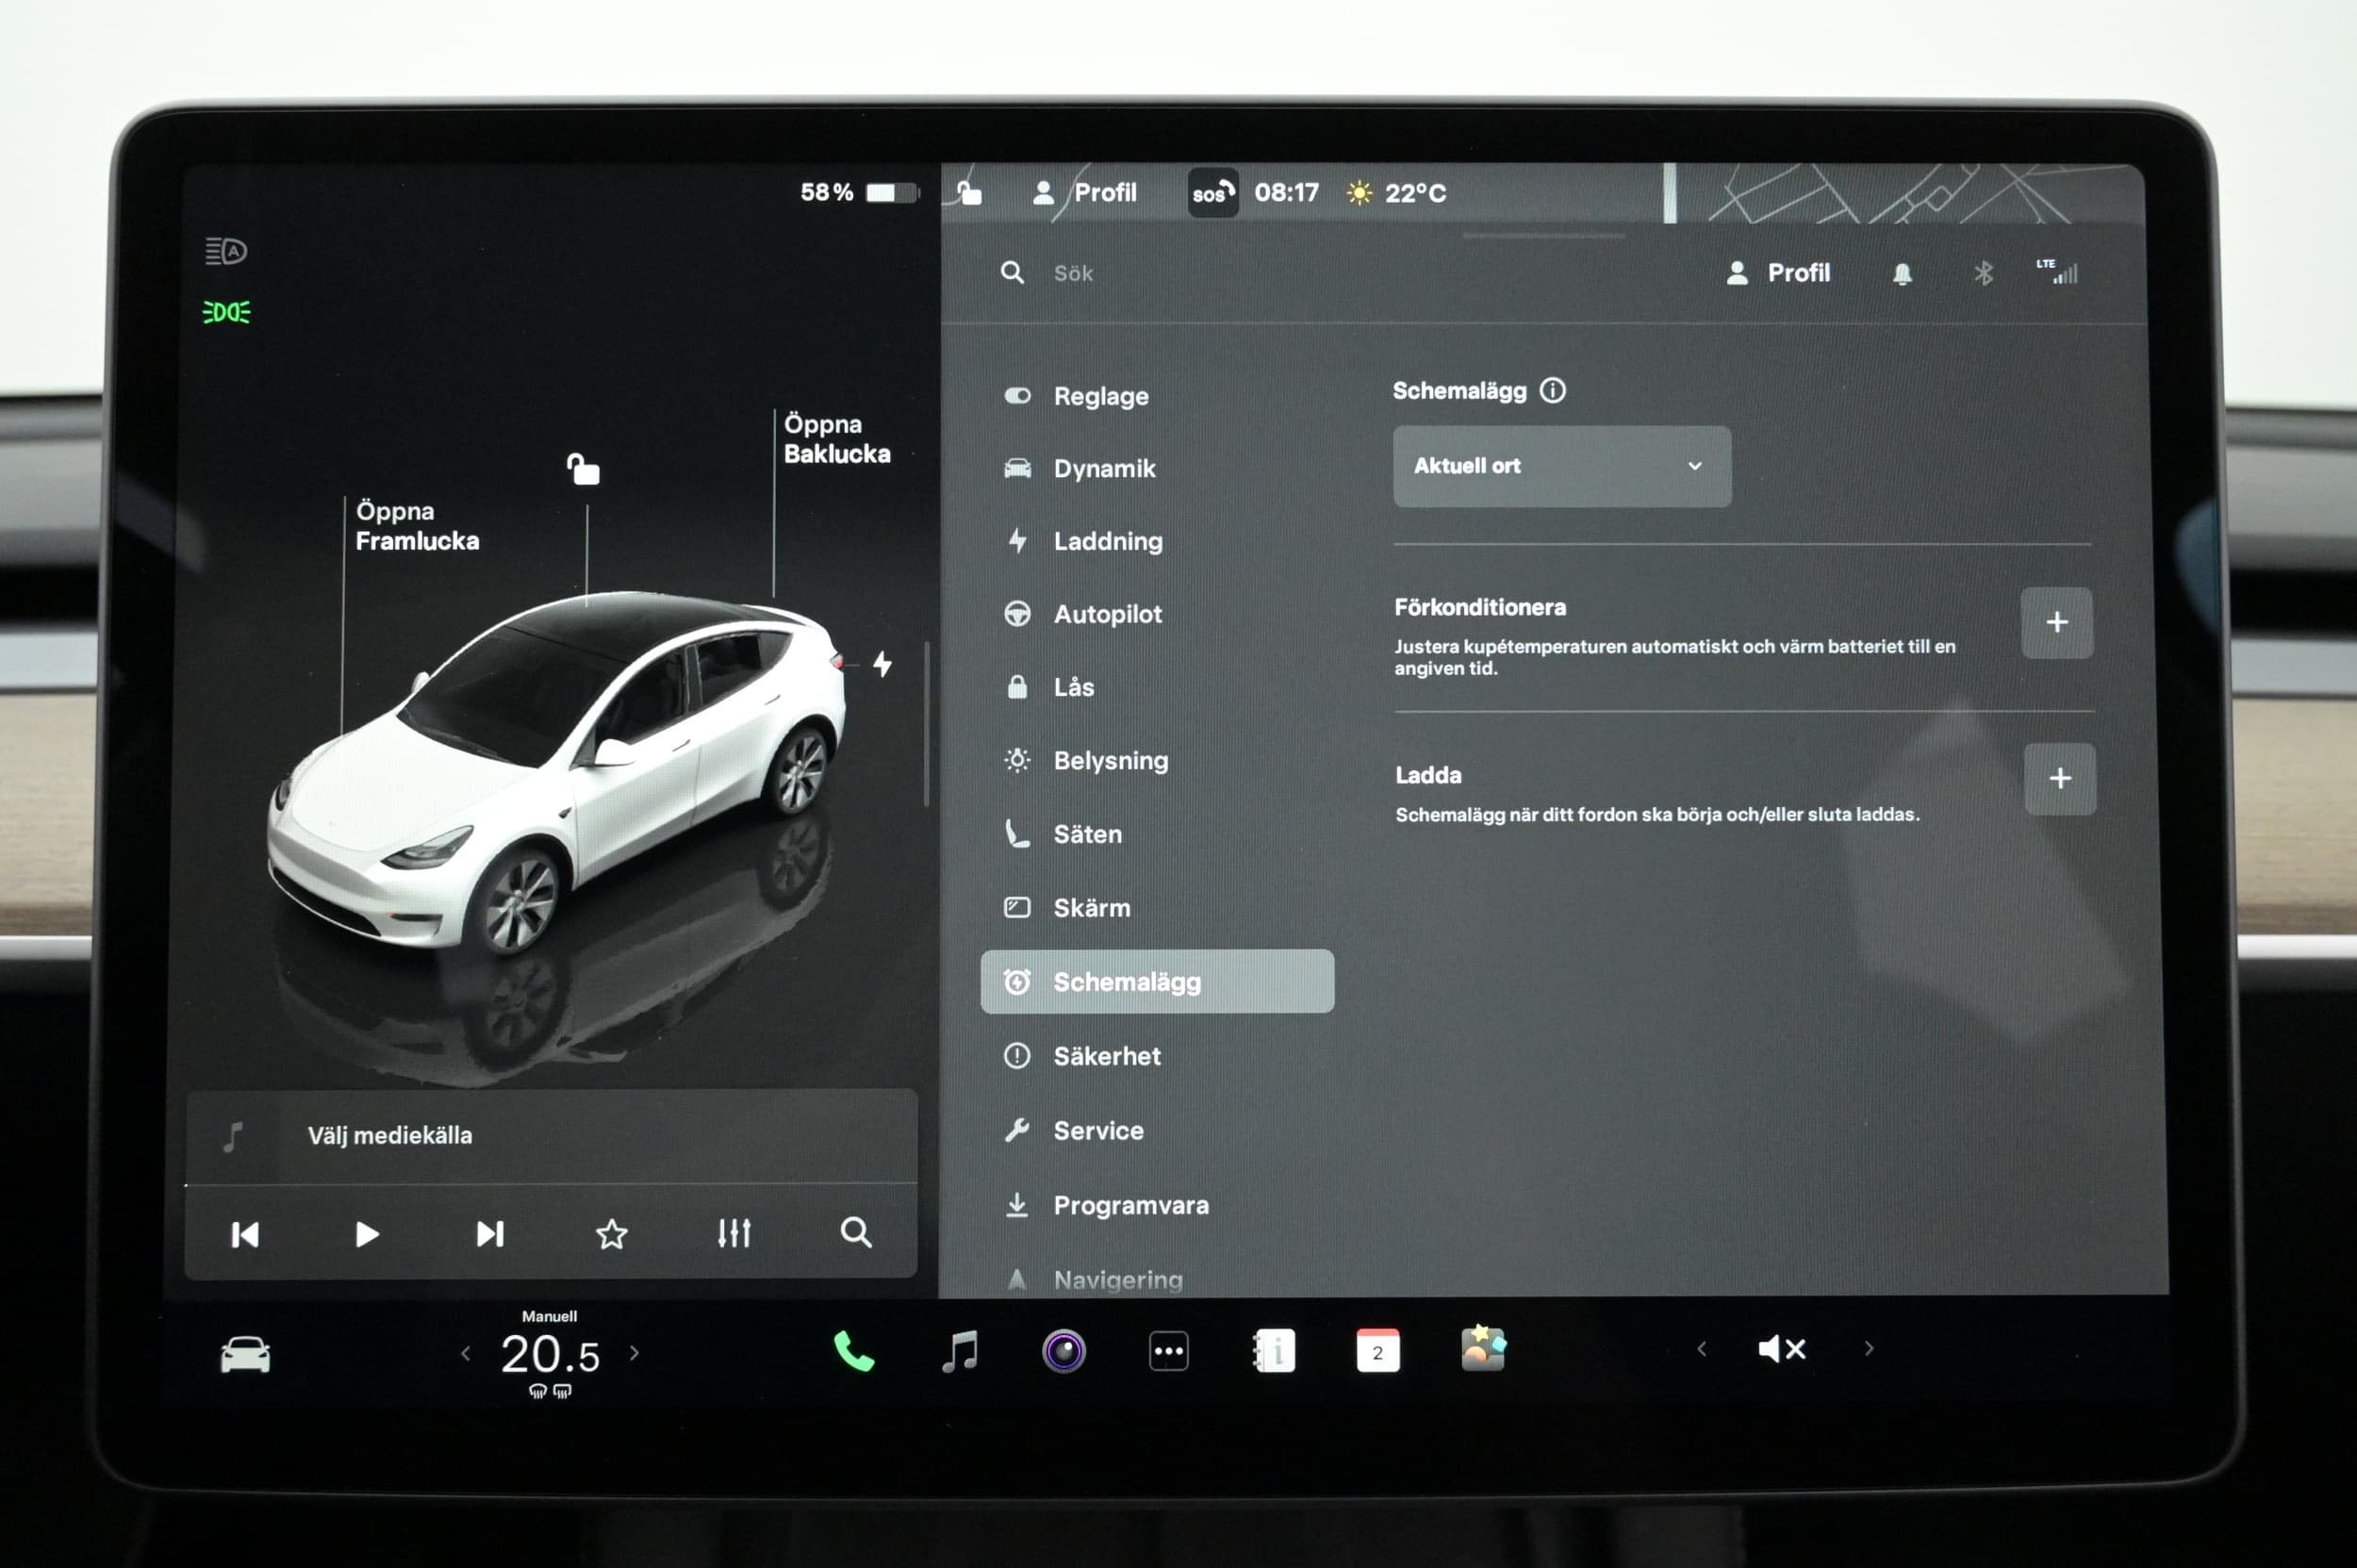Increase cabin temperature with right arrow
Image resolution: width=2357 pixels, height=1568 pixels.
(x=634, y=1353)
